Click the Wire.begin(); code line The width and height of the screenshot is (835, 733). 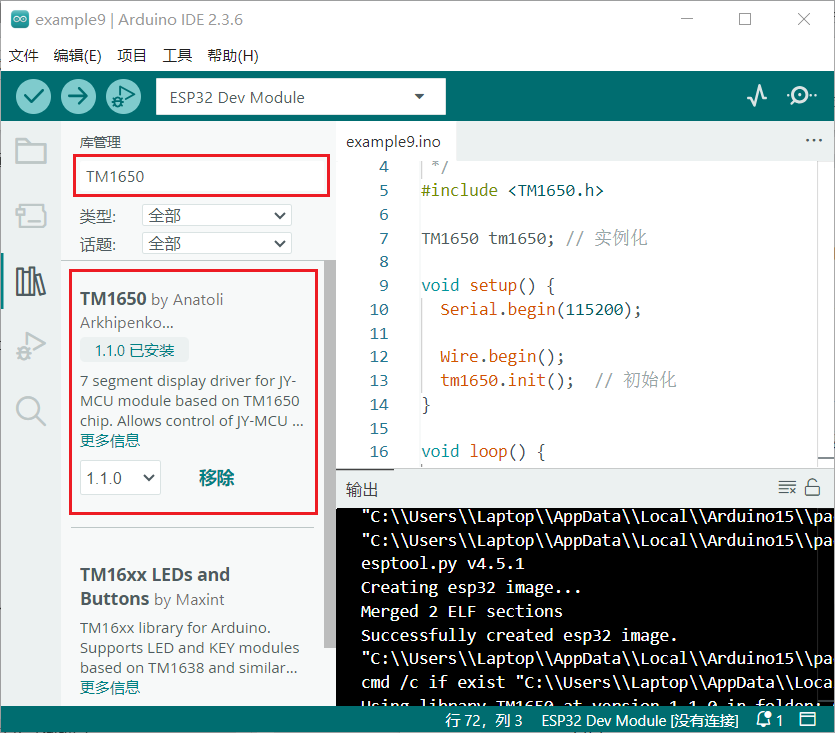502,356
